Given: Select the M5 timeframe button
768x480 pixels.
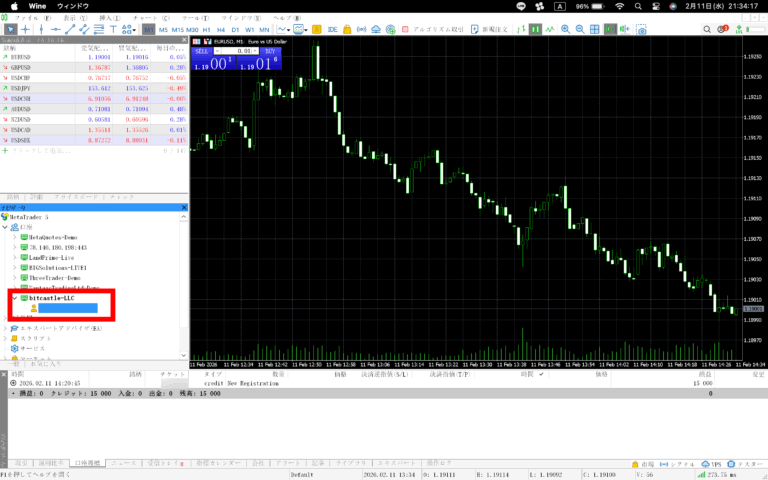Looking at the screenshot, I should coord(163,30).
